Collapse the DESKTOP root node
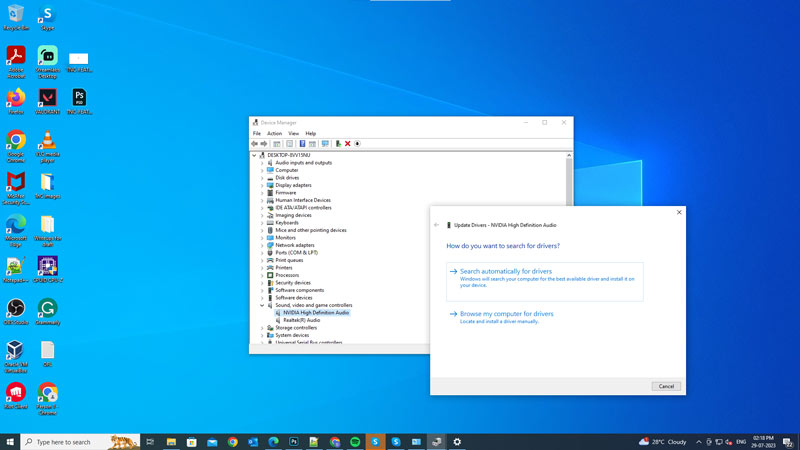The height and width of the screenshot is (450, 800). (254, 155)
